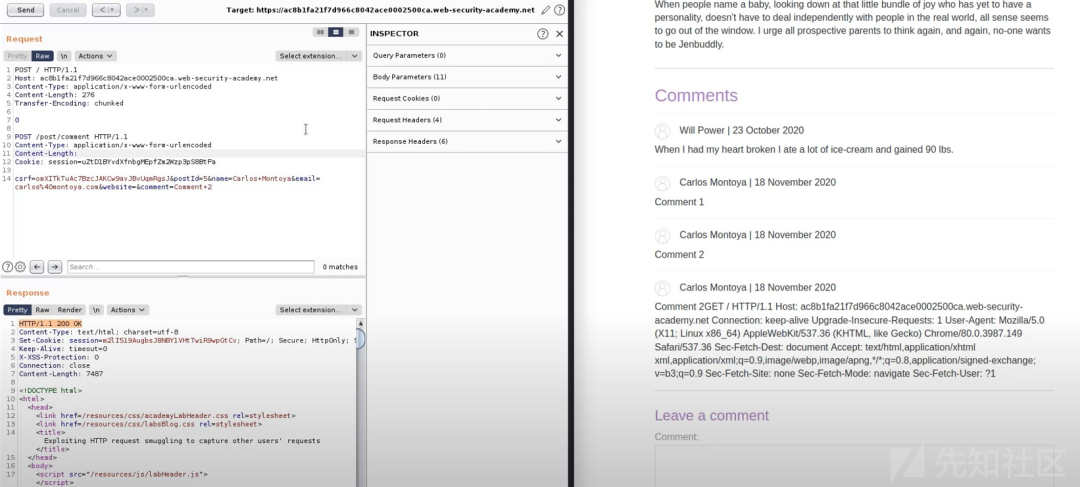Screen dimensions: 1080x487
Task: Open the Response Render tab
Action: (x=70, y=310)
